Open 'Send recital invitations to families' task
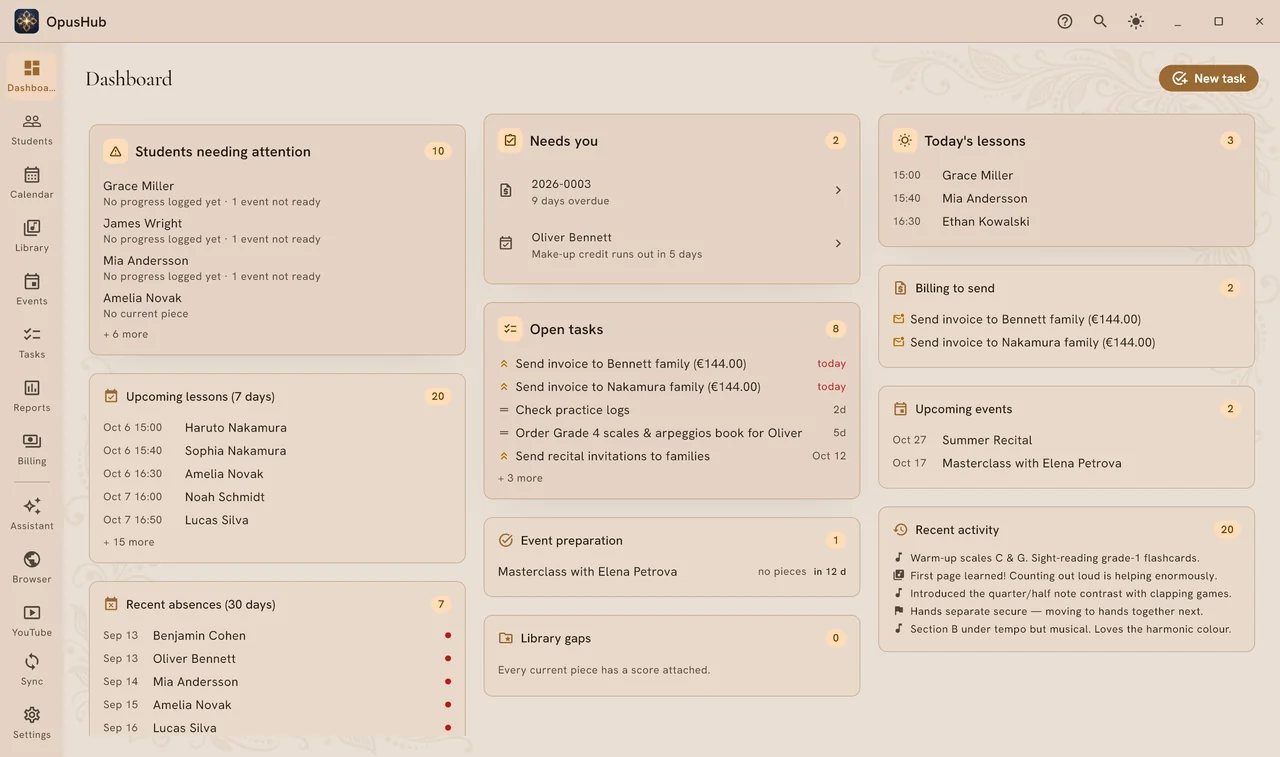This screenshot has height=757, width=1280. 672,456
